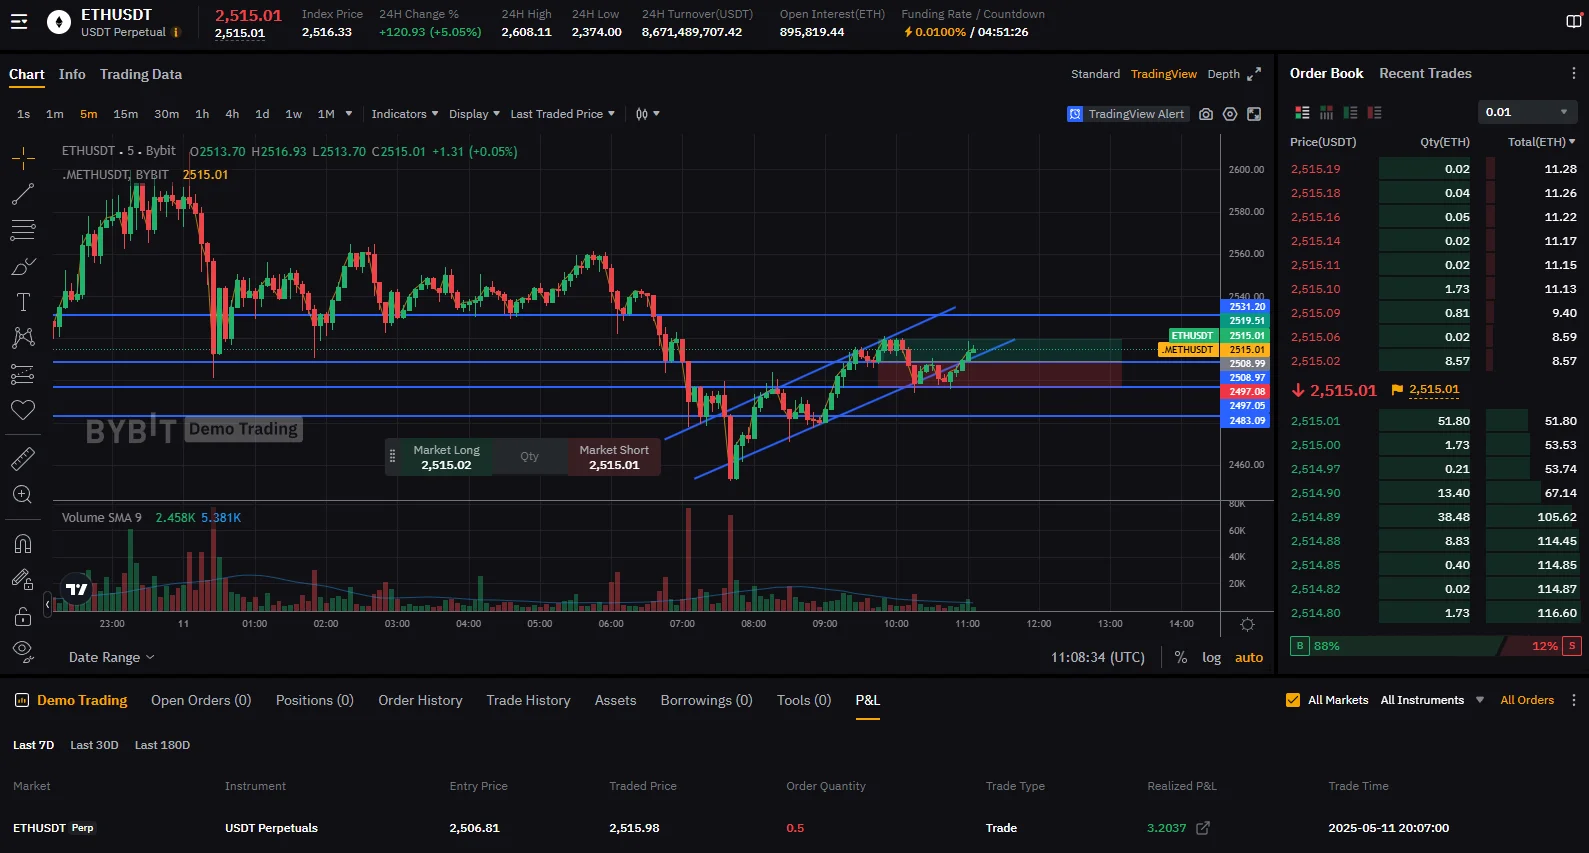Enter fullscreen chart mode in the toolbar
Screen dimensions: 1589x853
coord(1254,114)
